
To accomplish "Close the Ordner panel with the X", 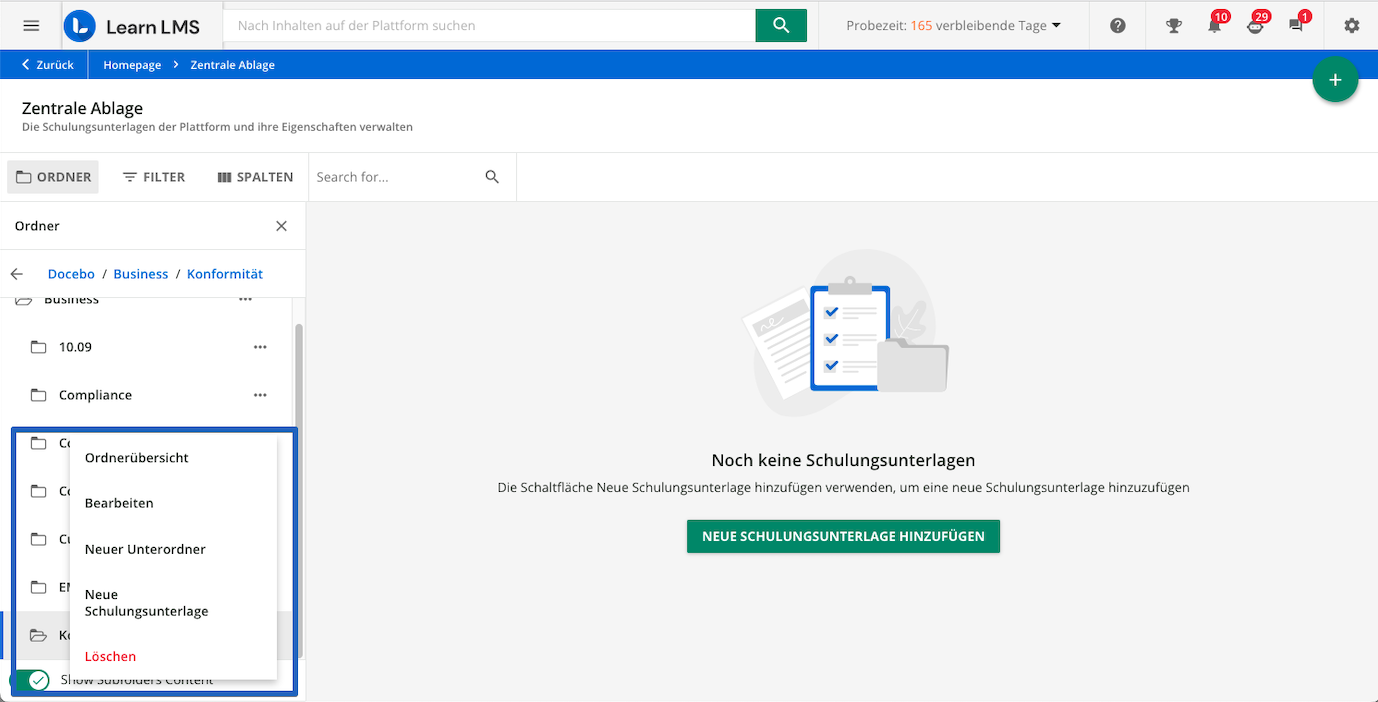I will (x=281, y=225).
